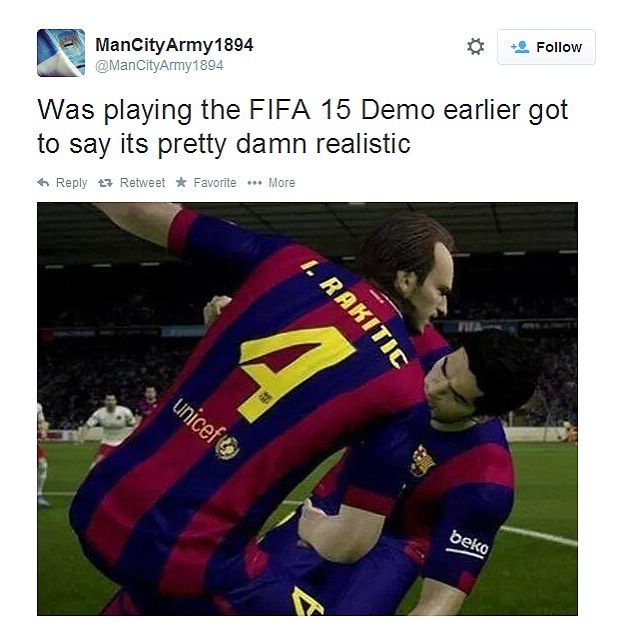Screen dimensions: 634x623
Task: Retweet this FIFA 15 tweet
Action: coord(131,183)
